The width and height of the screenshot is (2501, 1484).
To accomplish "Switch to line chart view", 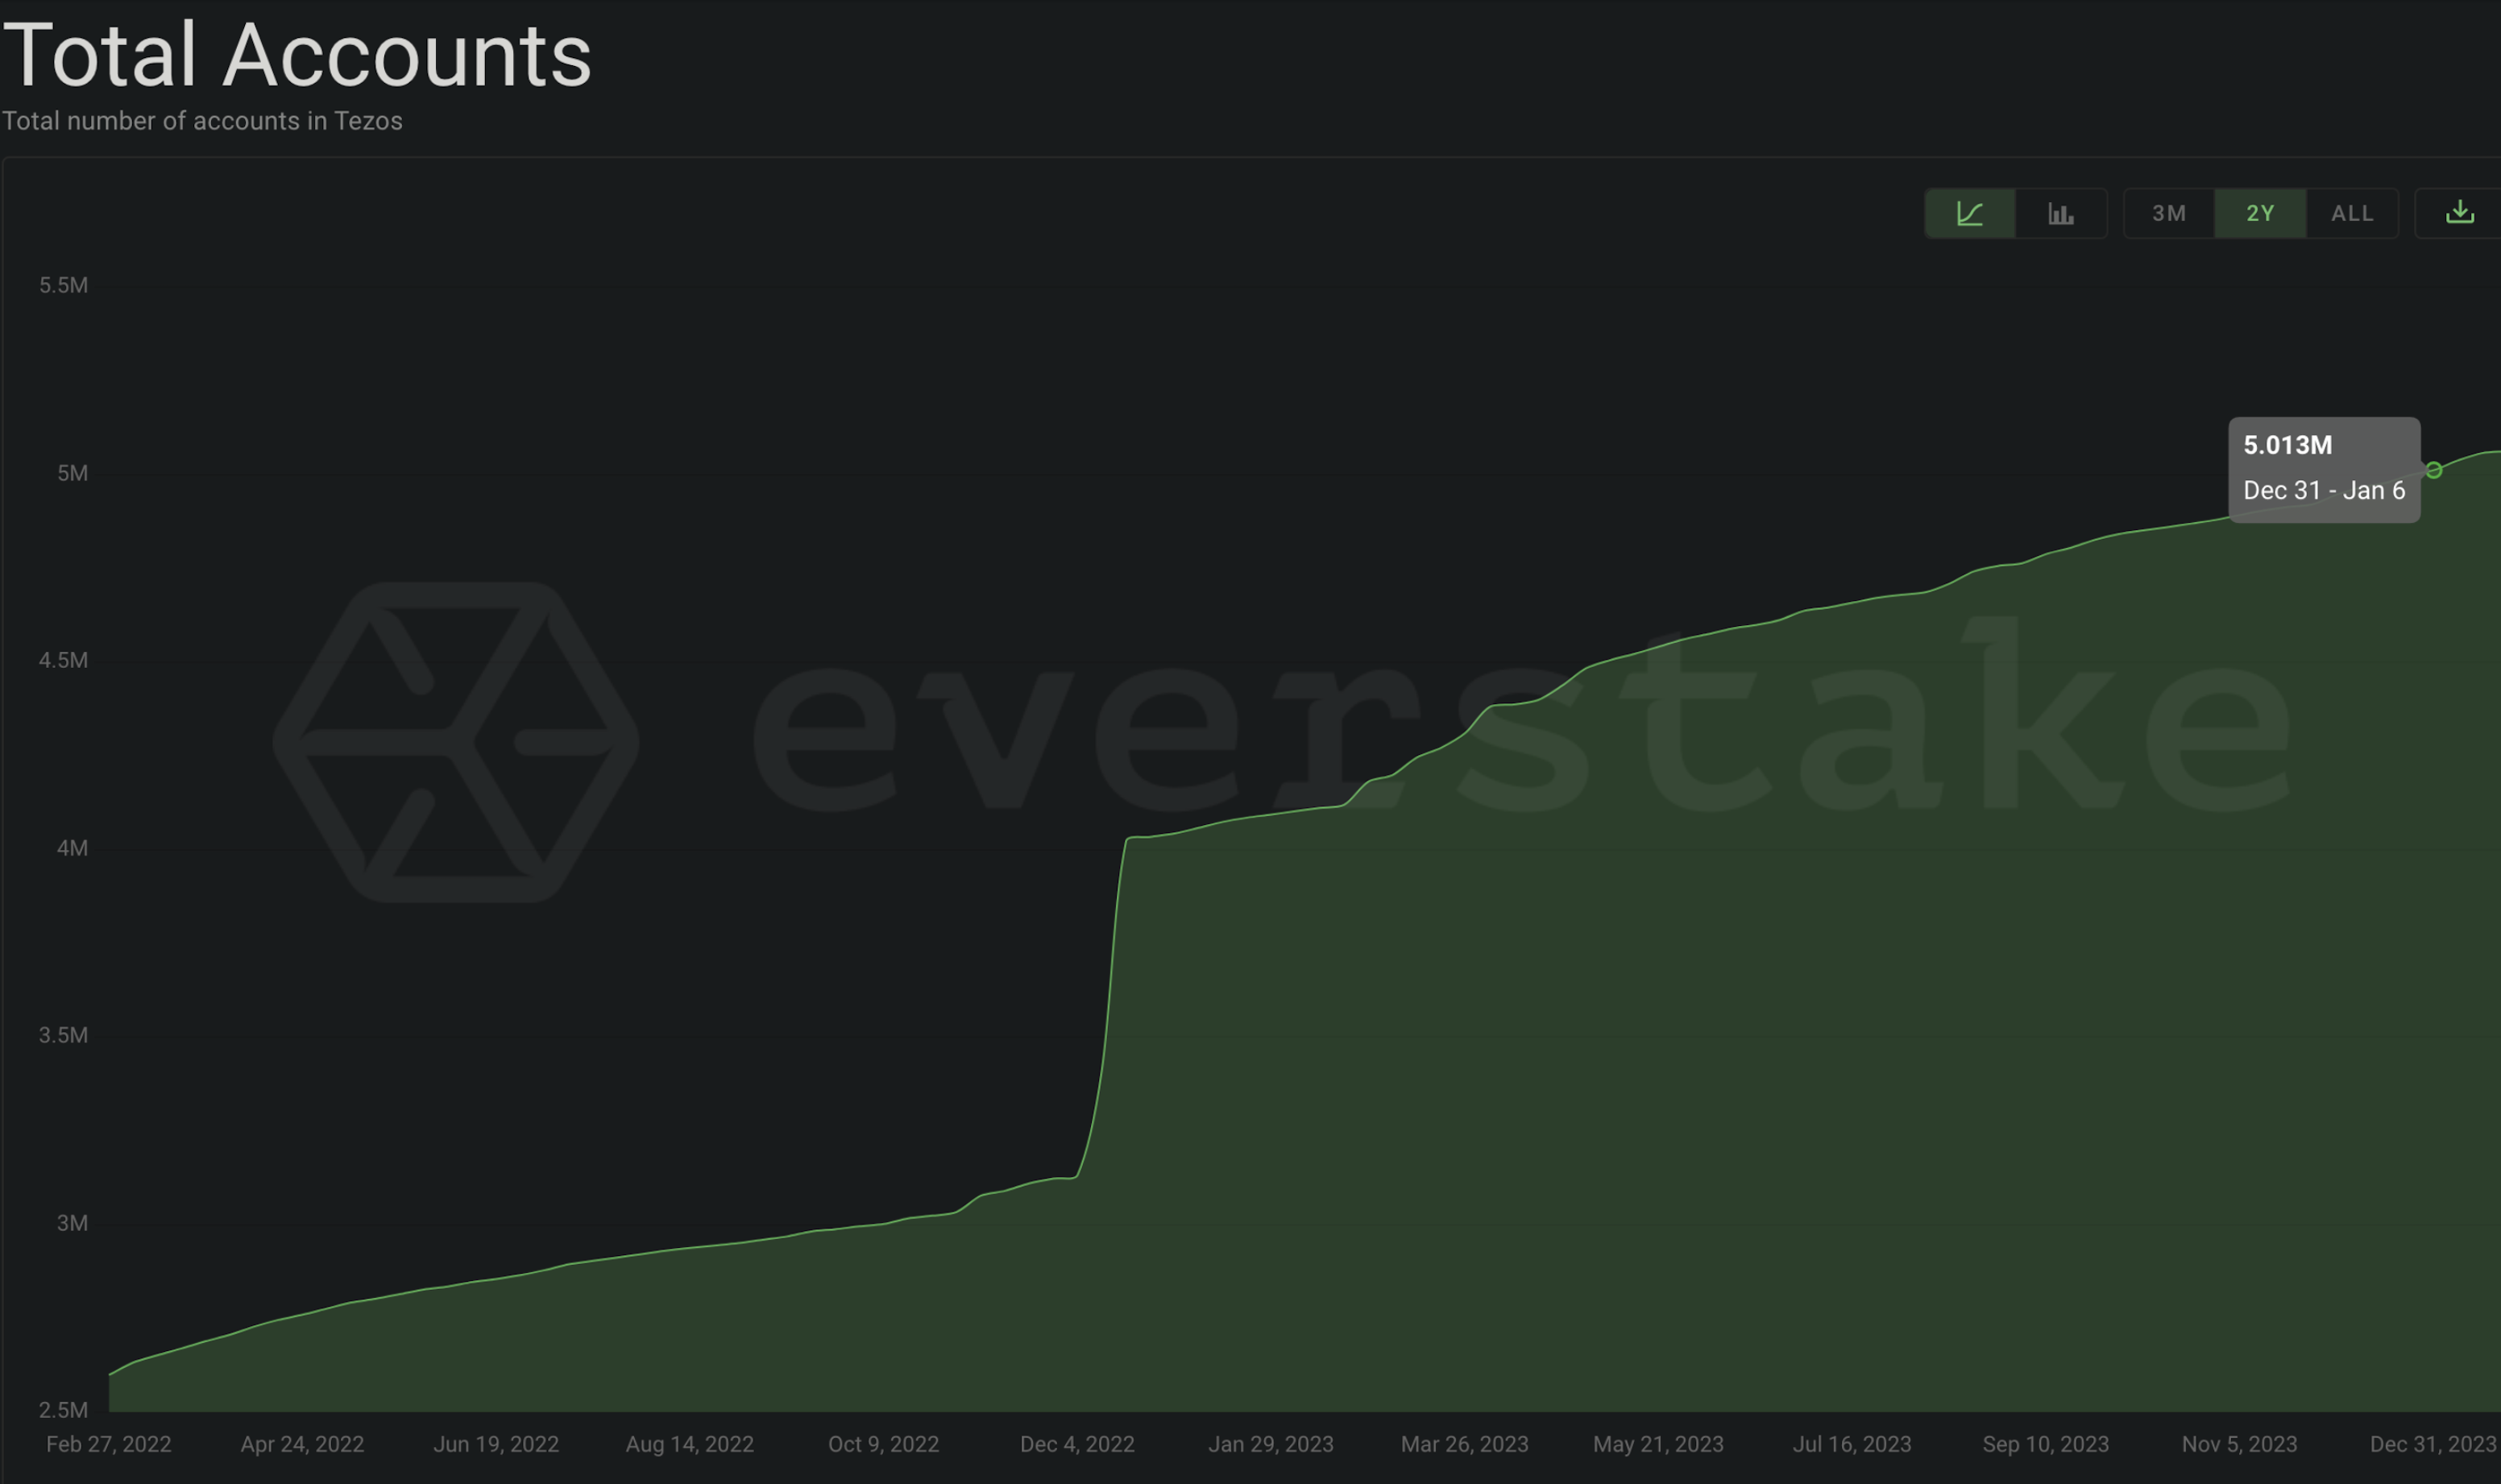I will coord(1969,213).
